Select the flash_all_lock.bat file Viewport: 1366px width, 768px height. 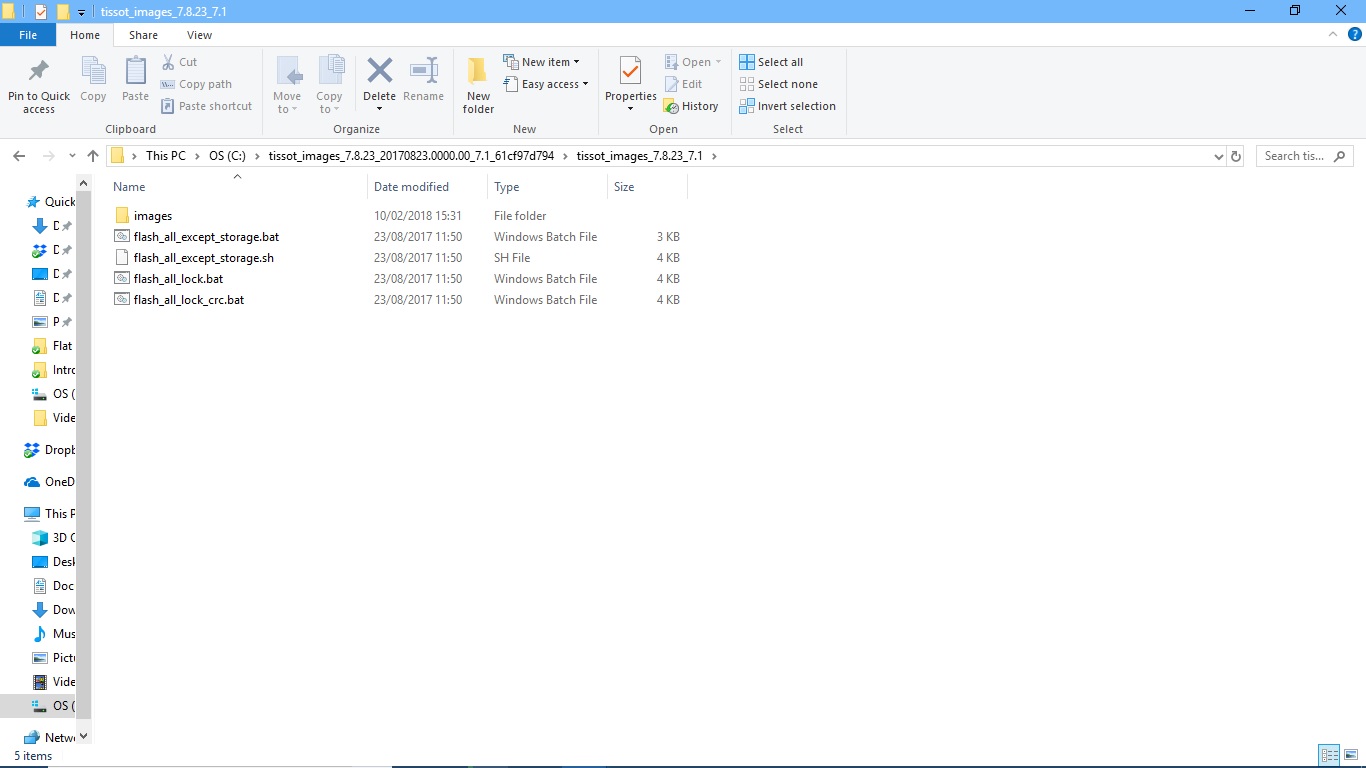(178, 279)
